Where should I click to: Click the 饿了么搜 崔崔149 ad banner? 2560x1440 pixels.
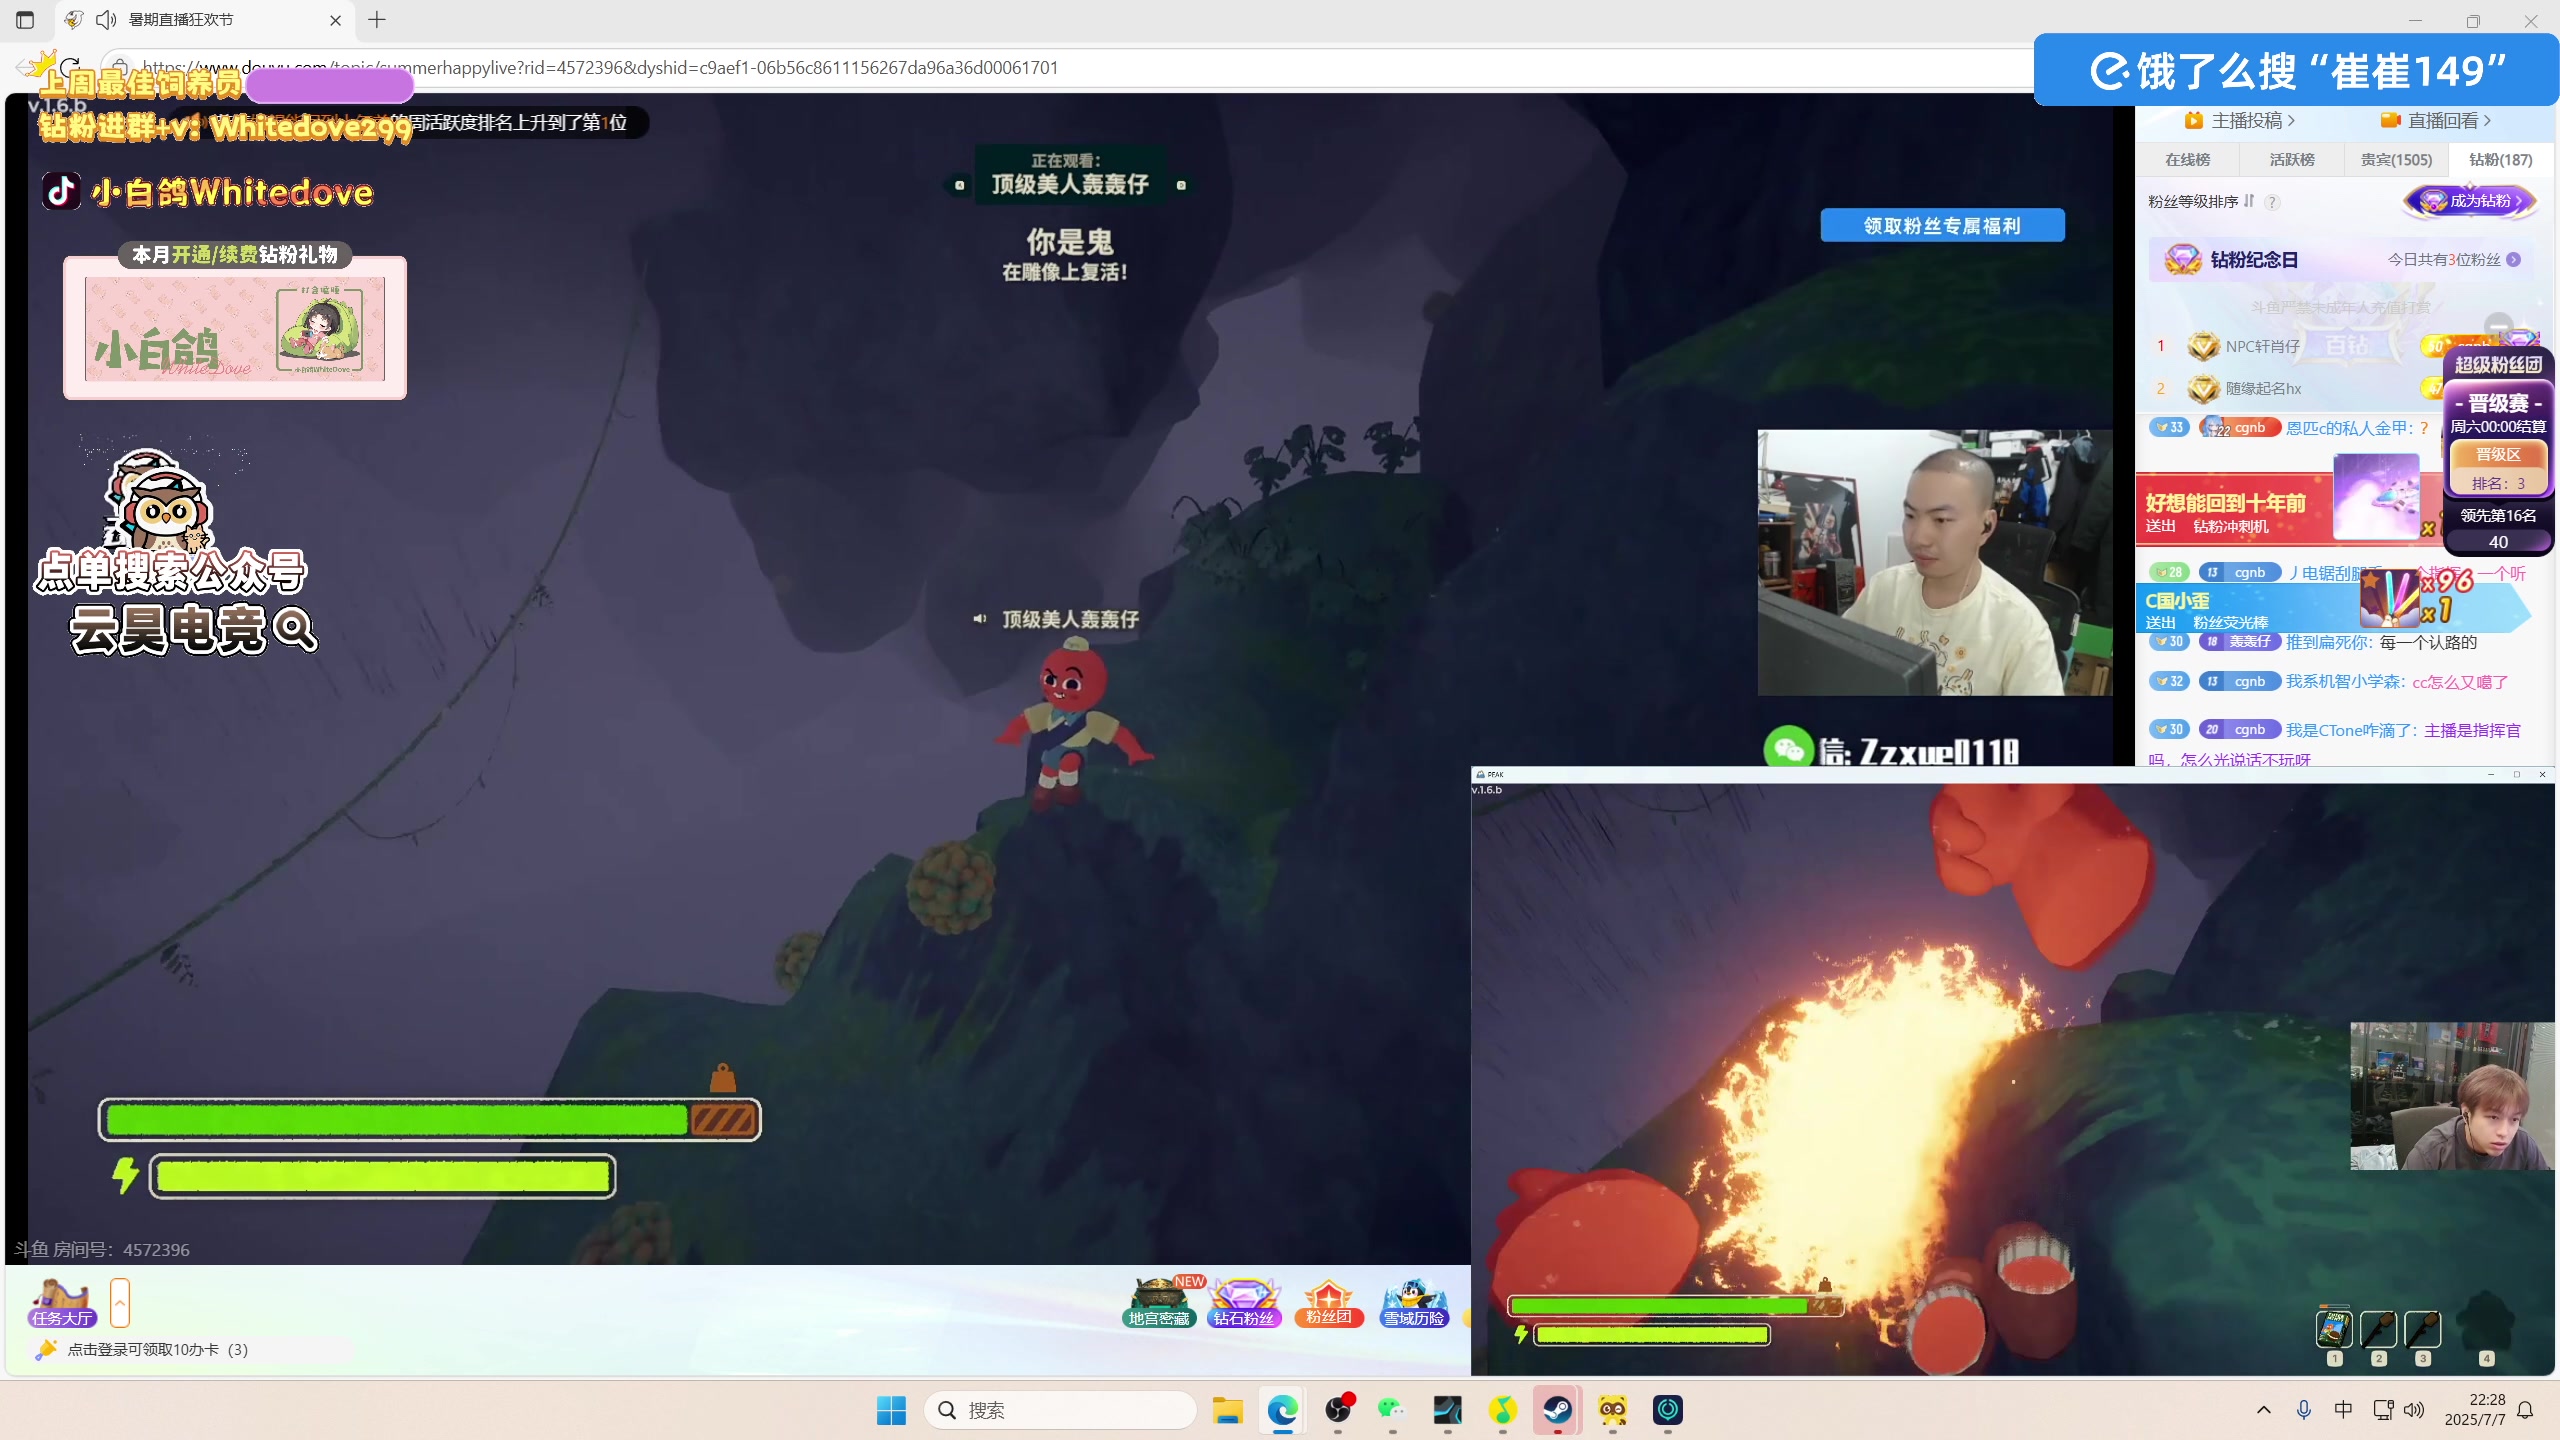(2296, 70)
